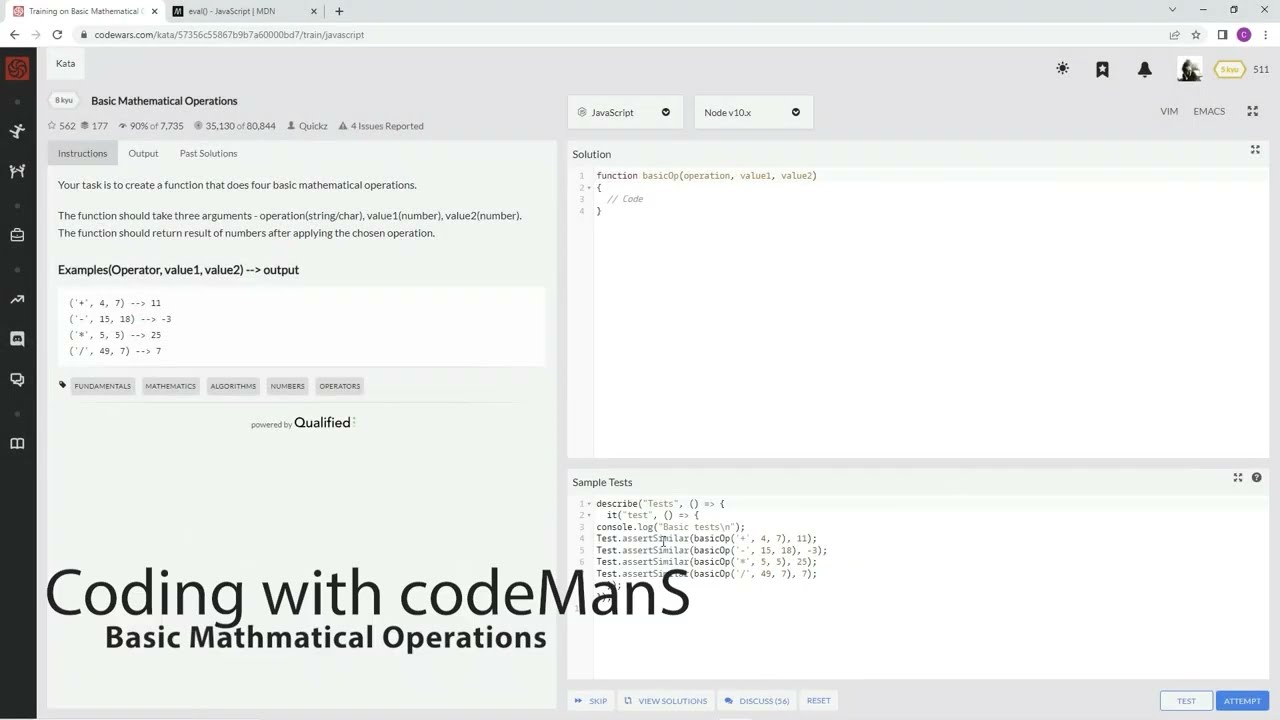Reload the page in browser
1280x720 pixels.
(57, 34)
